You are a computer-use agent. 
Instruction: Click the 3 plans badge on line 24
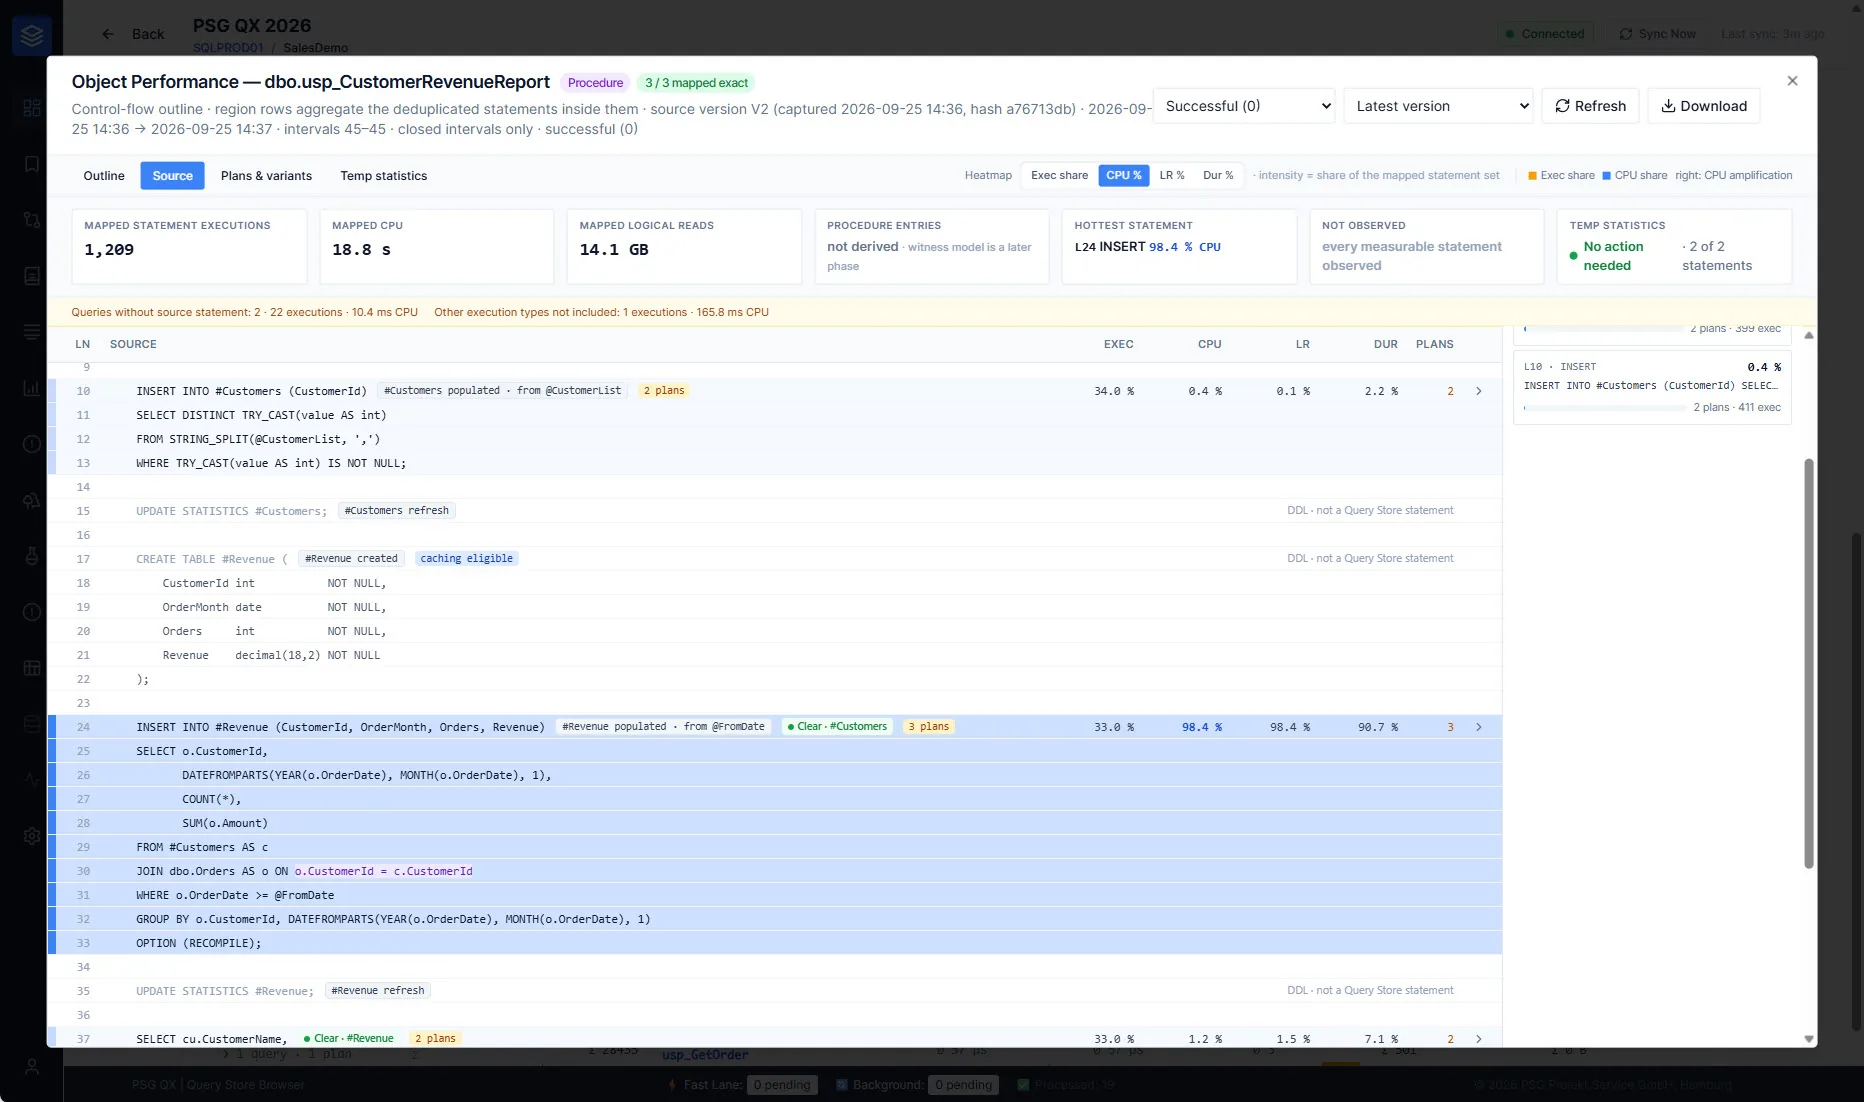coord(929,727)
